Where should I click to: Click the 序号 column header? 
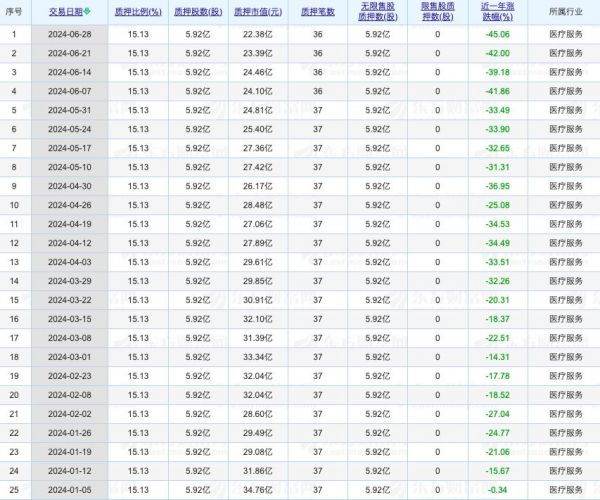14,12
